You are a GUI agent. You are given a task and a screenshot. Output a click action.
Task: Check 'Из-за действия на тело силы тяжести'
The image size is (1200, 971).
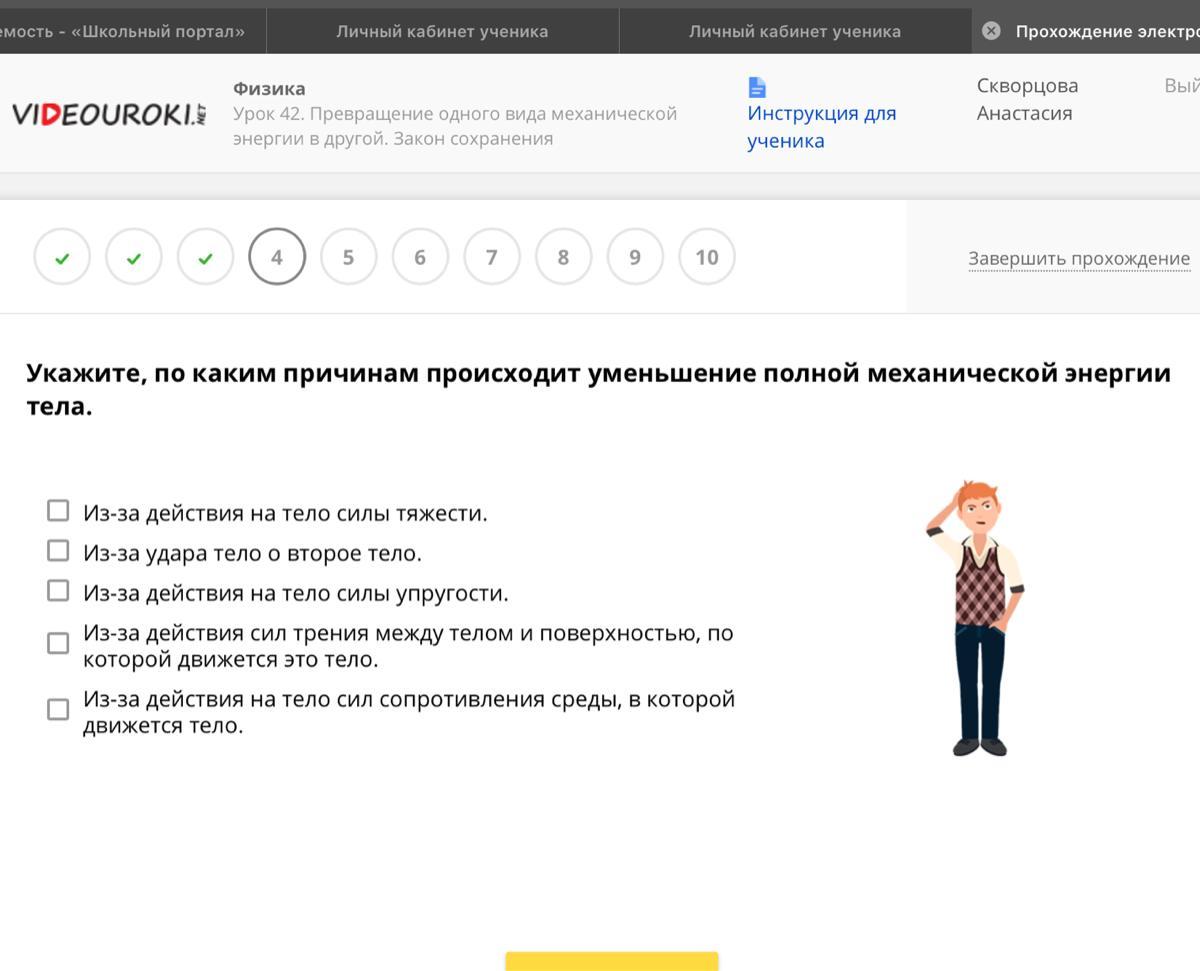click(58, 511)
